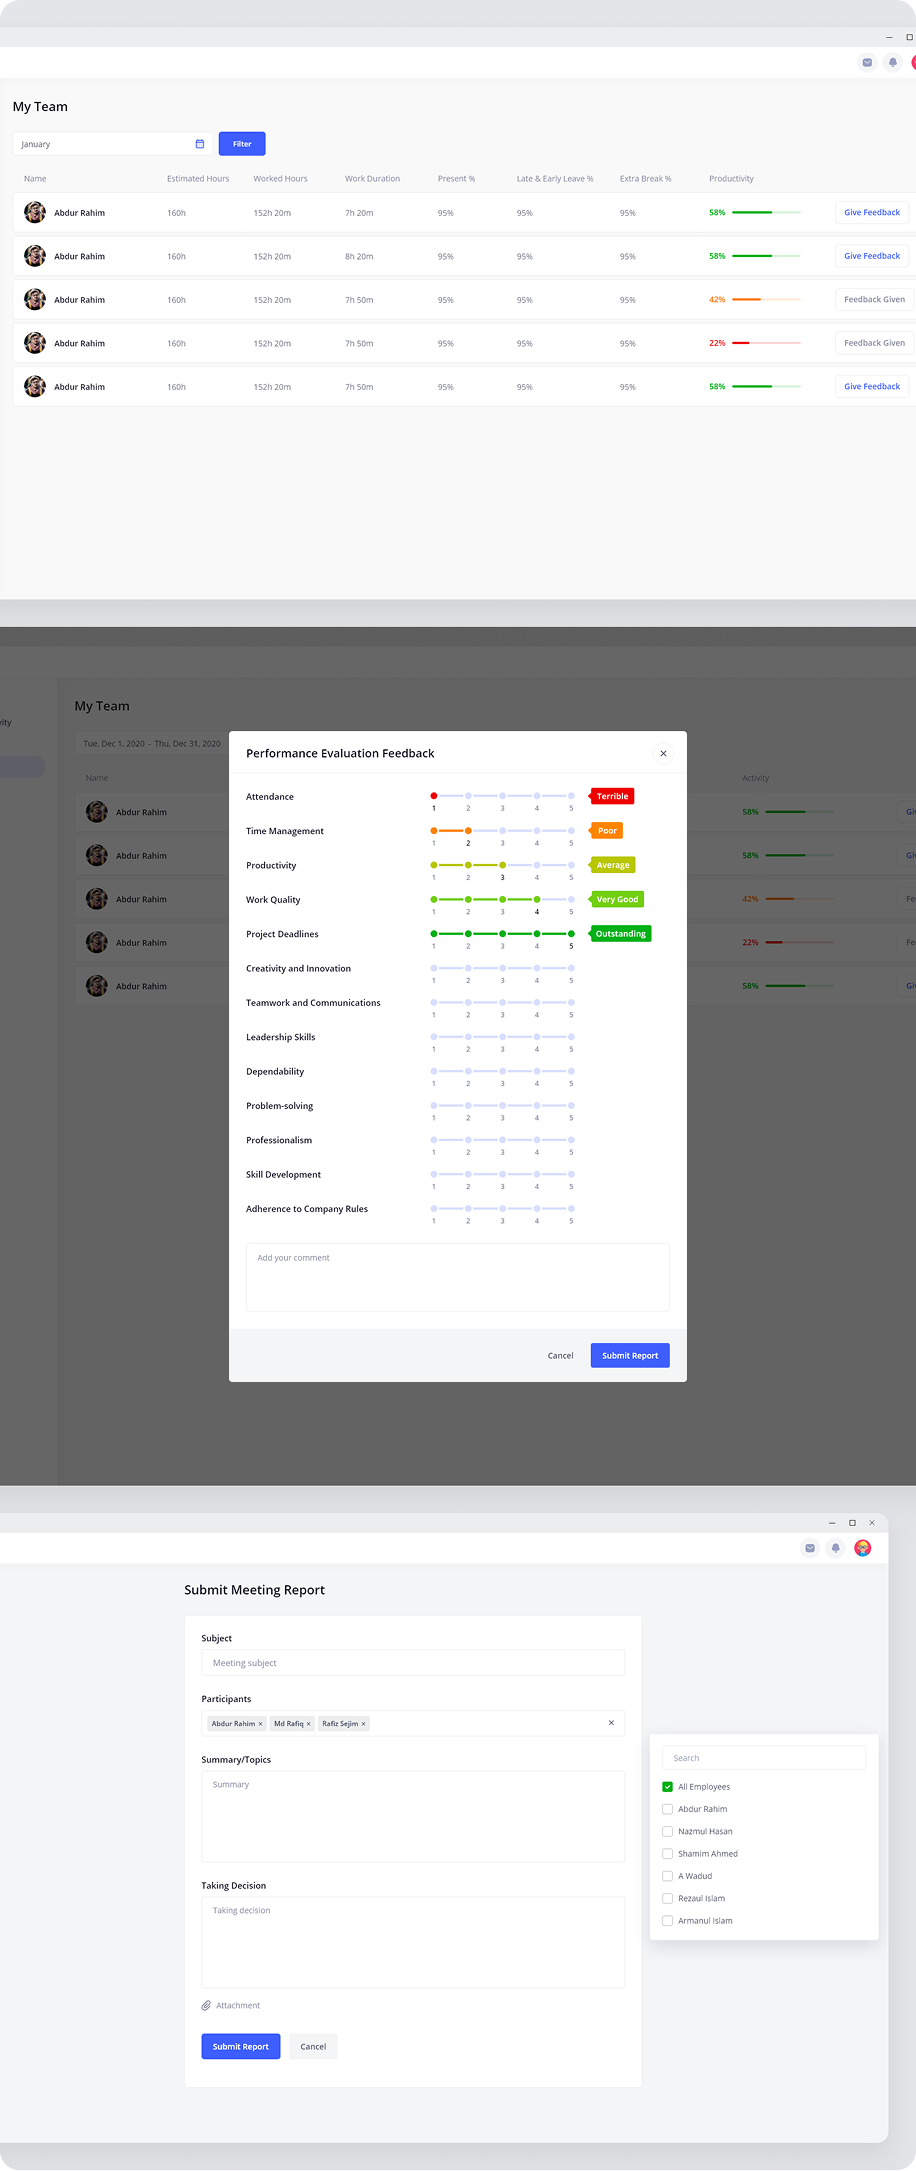Click the Summary text area
916x2171 pixels.
point(413,1816)
